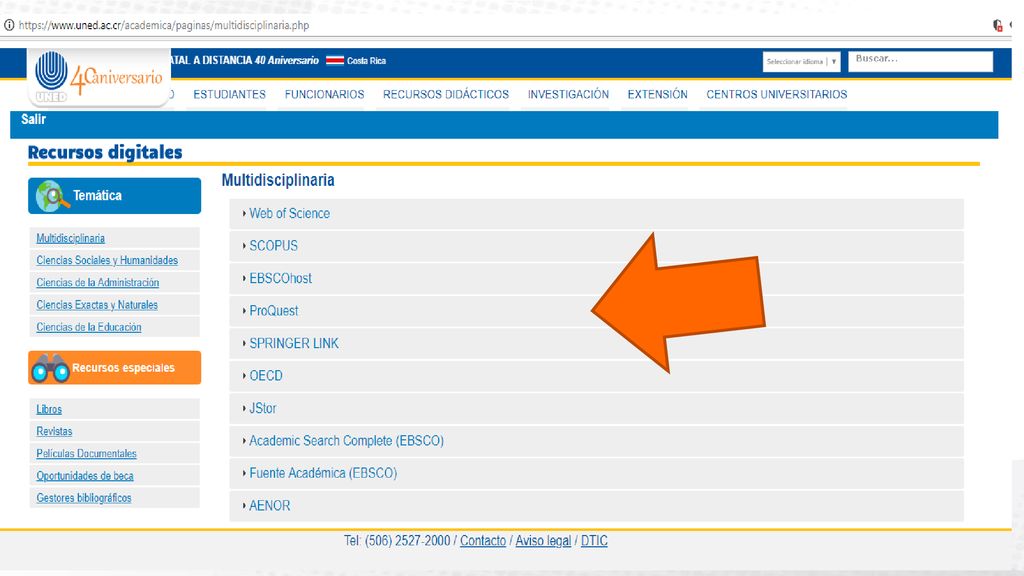Expand the OECD entry

pyautogui.click(x=596, y=376)
